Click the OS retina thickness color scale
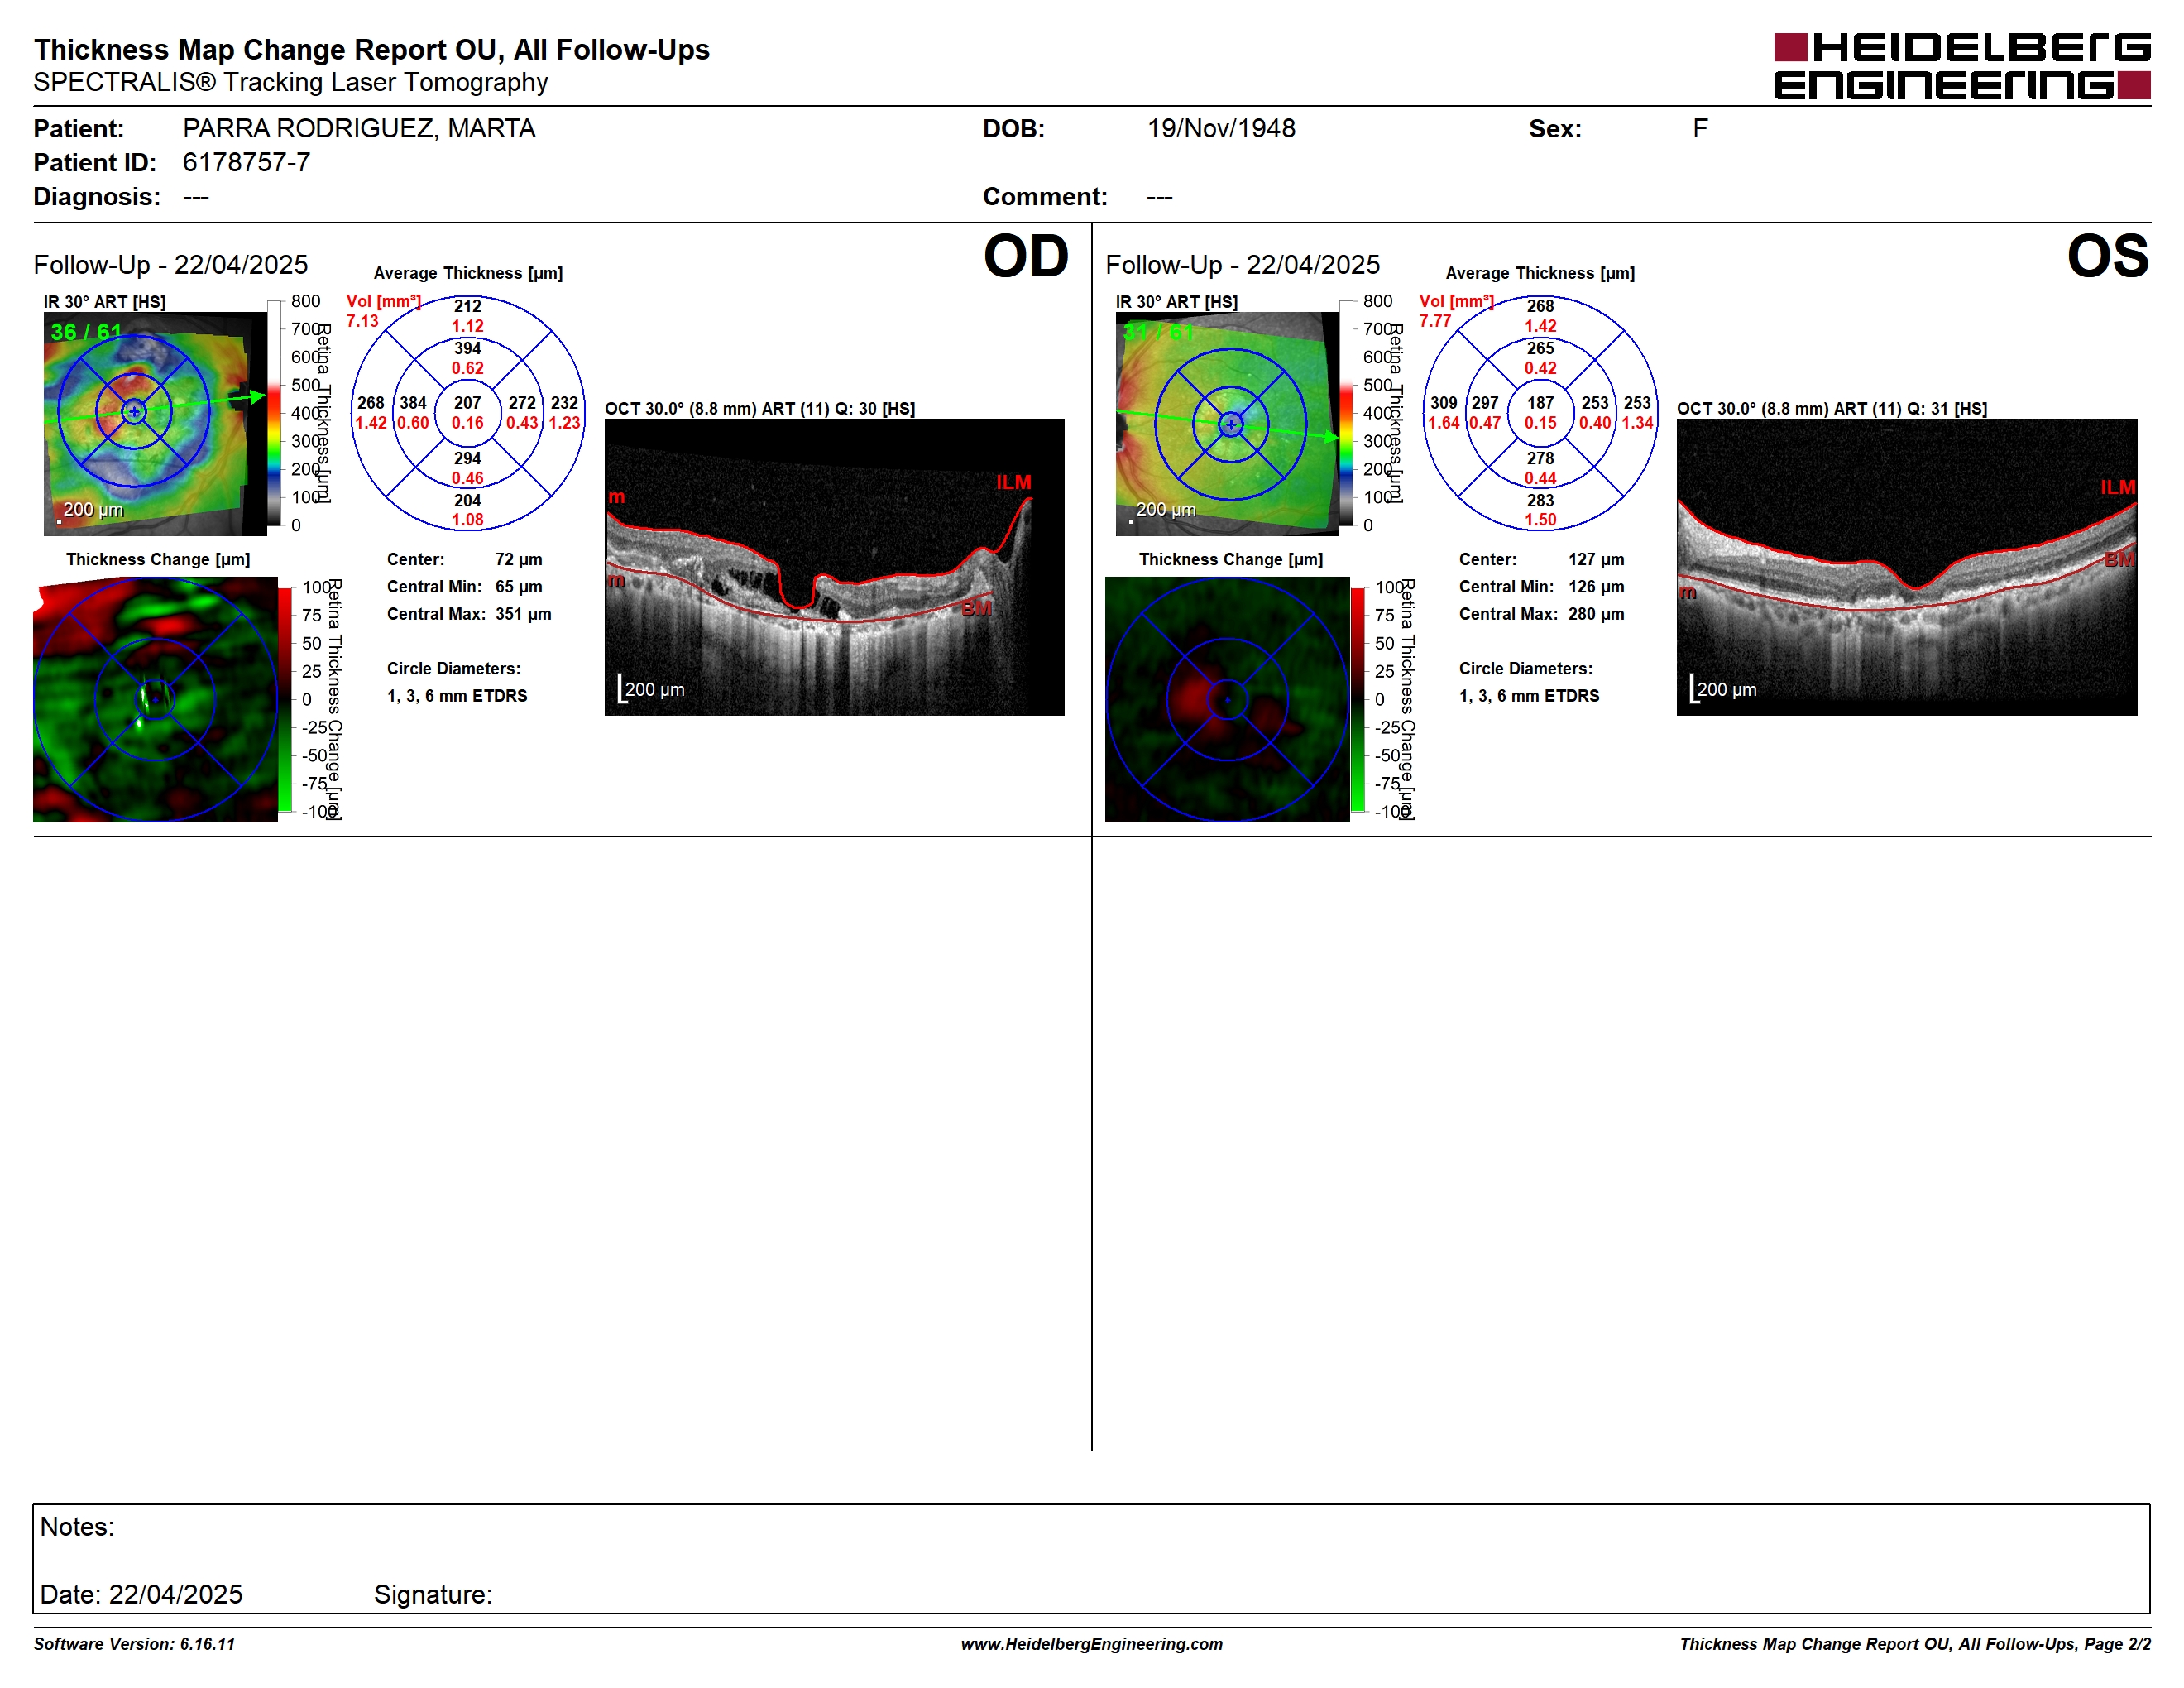The height and width of the screenshot is (1688, 2184). tap(1346, 413)
